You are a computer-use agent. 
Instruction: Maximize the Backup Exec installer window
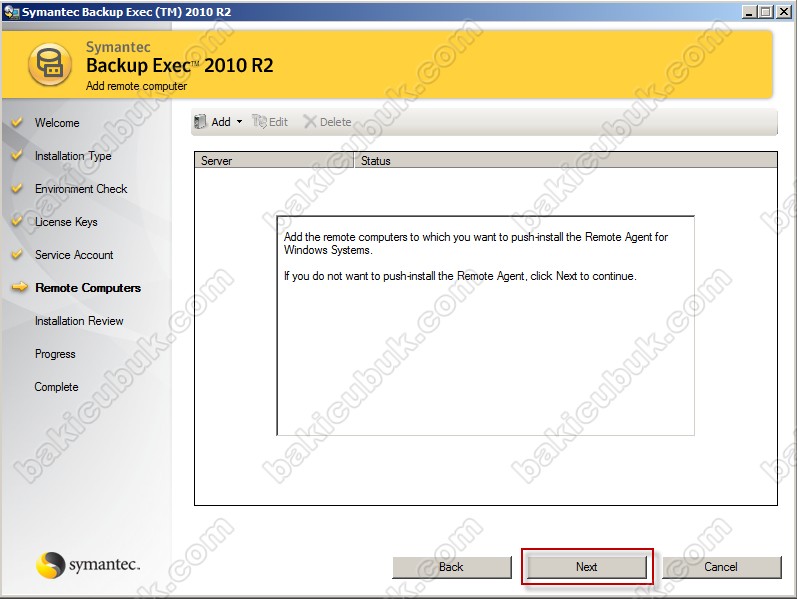[x=766, y=12]
